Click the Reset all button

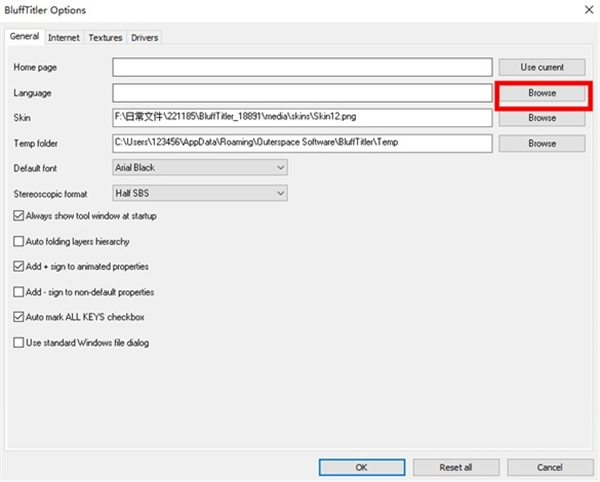455,467
